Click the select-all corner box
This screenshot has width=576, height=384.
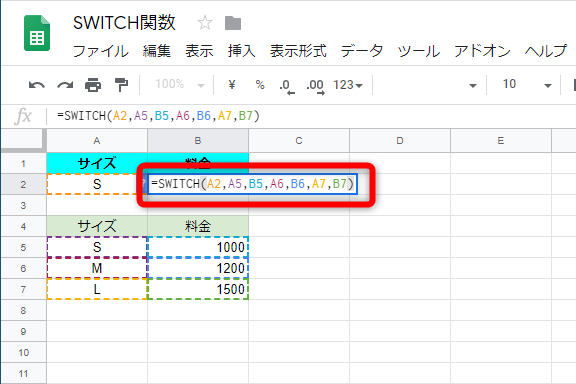pos(23,140)
